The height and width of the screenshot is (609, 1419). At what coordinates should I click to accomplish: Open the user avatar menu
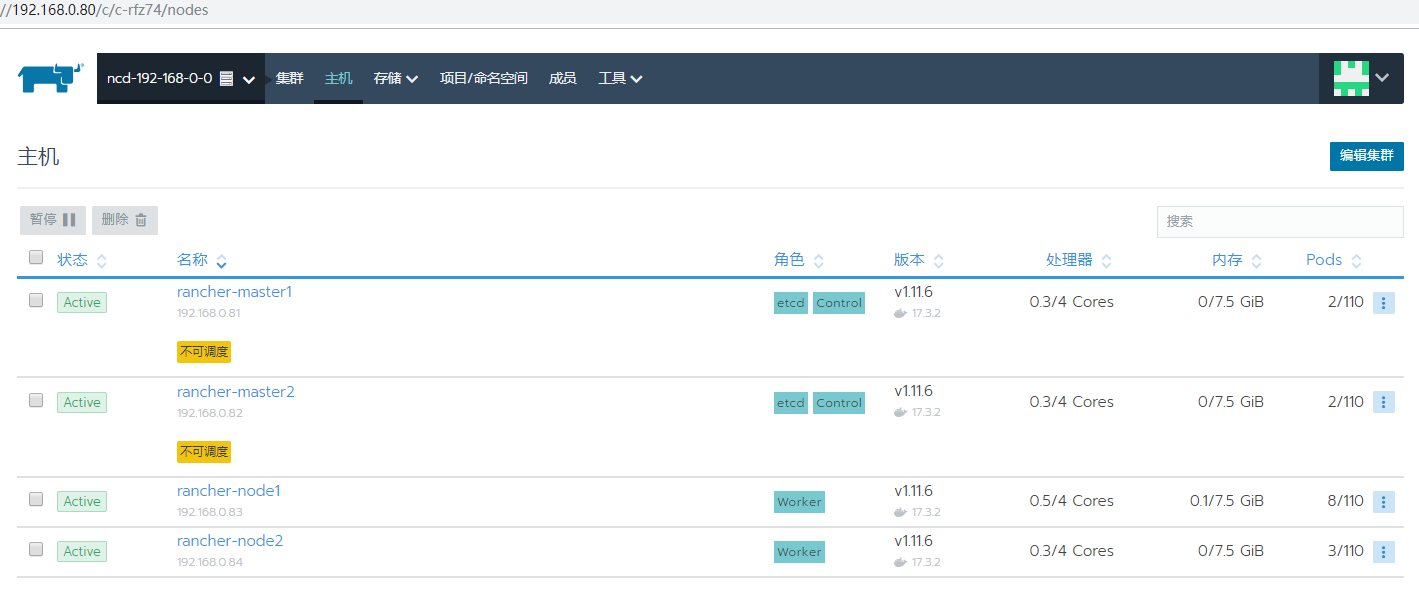[1361, 78]
